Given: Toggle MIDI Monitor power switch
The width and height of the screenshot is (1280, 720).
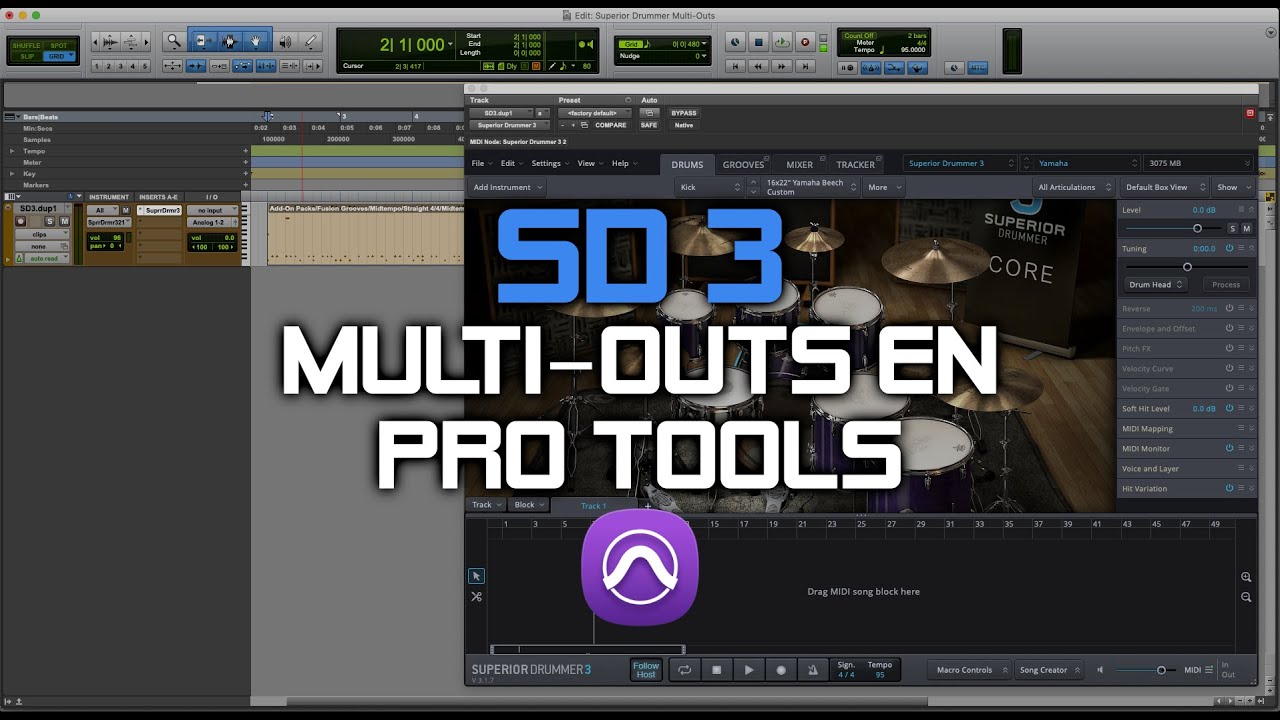Looking at the screenshot, I should pos(1230,448).
